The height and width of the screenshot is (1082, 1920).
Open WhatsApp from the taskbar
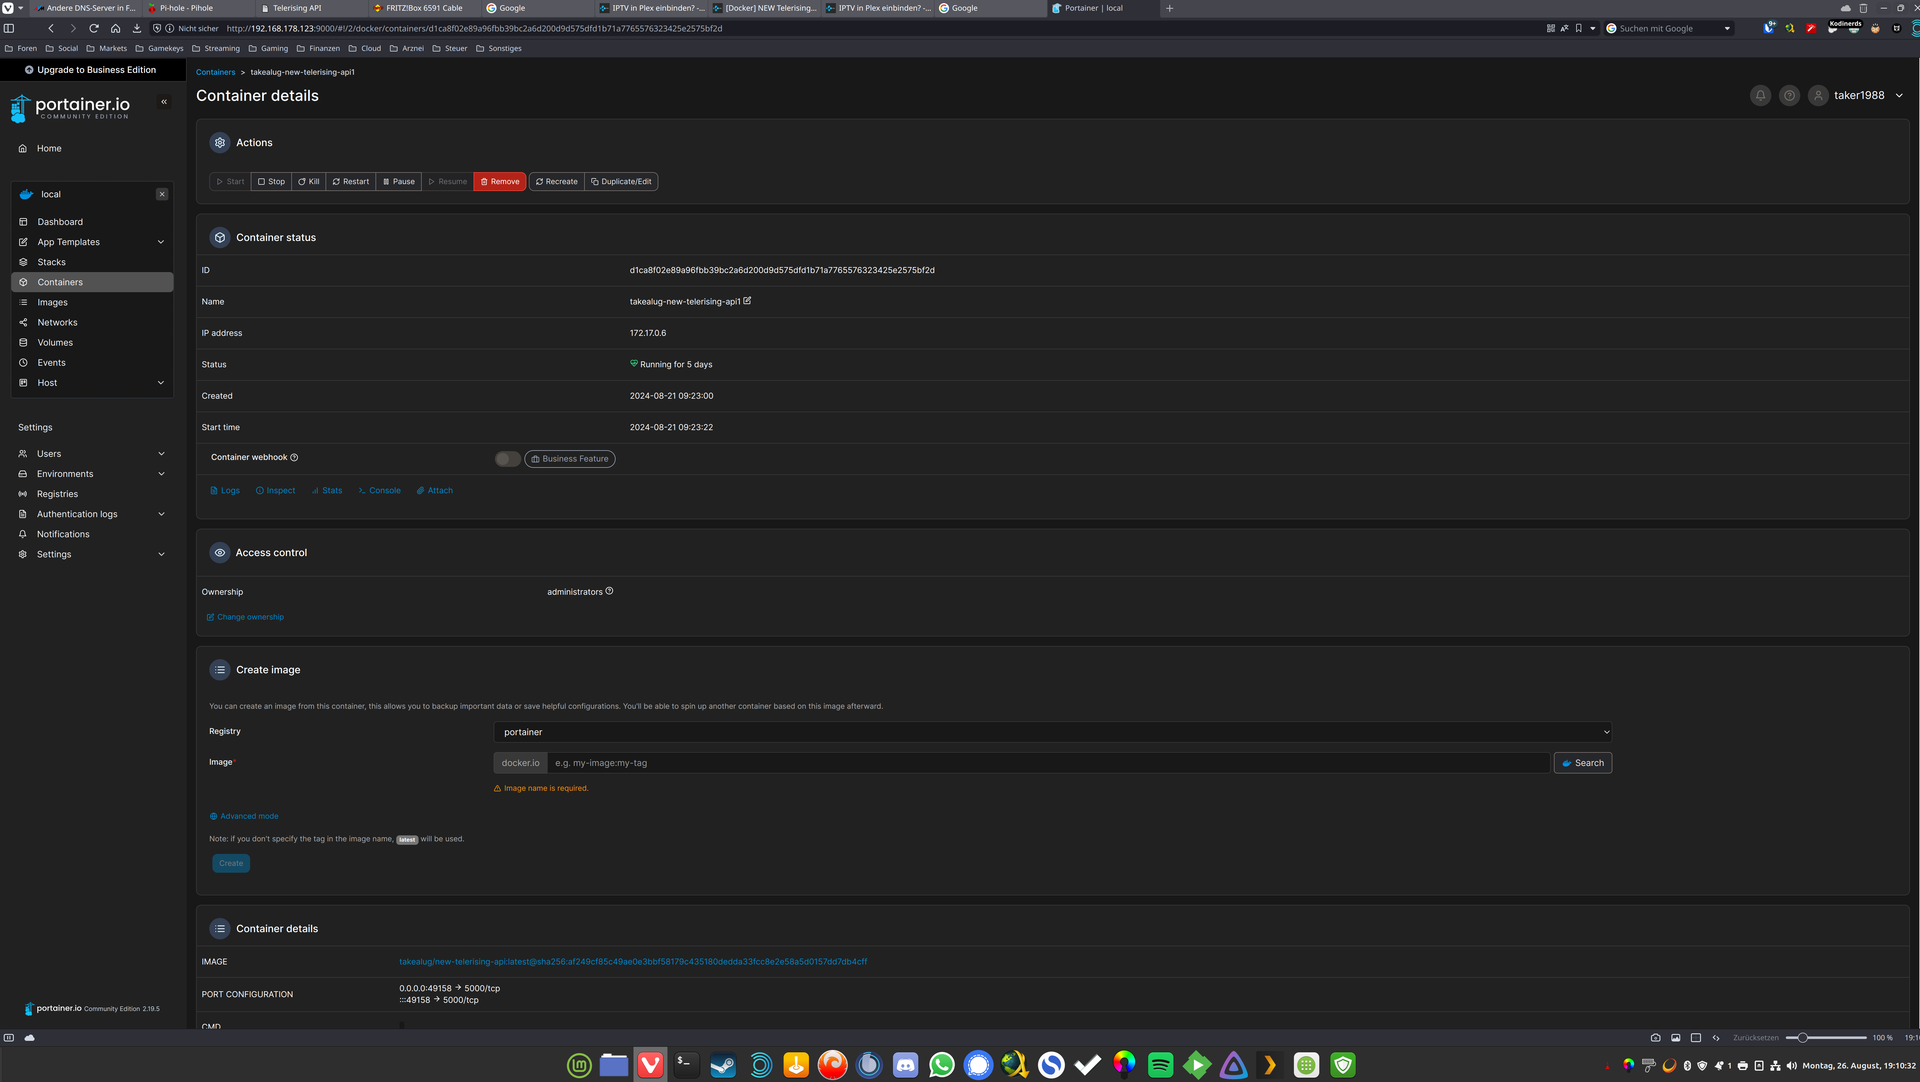[x=941, y=1065]
